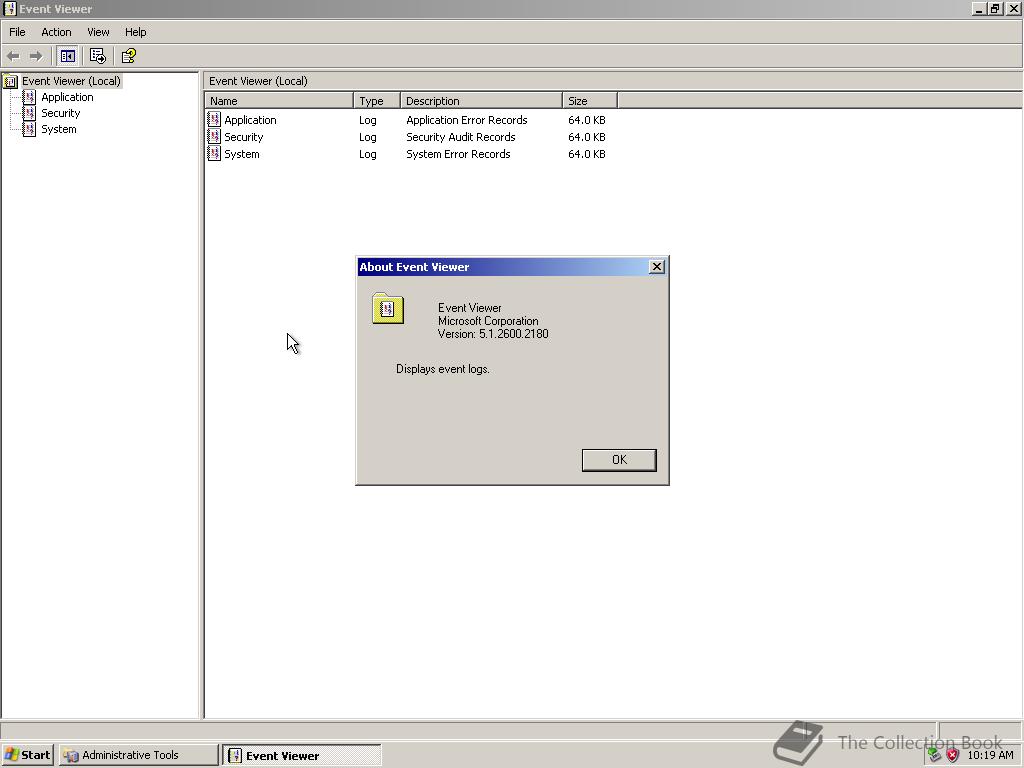This screenshot has width=1024, height=768.
Task: Click 'Security Audit Records' description
Action: [460, 136]
